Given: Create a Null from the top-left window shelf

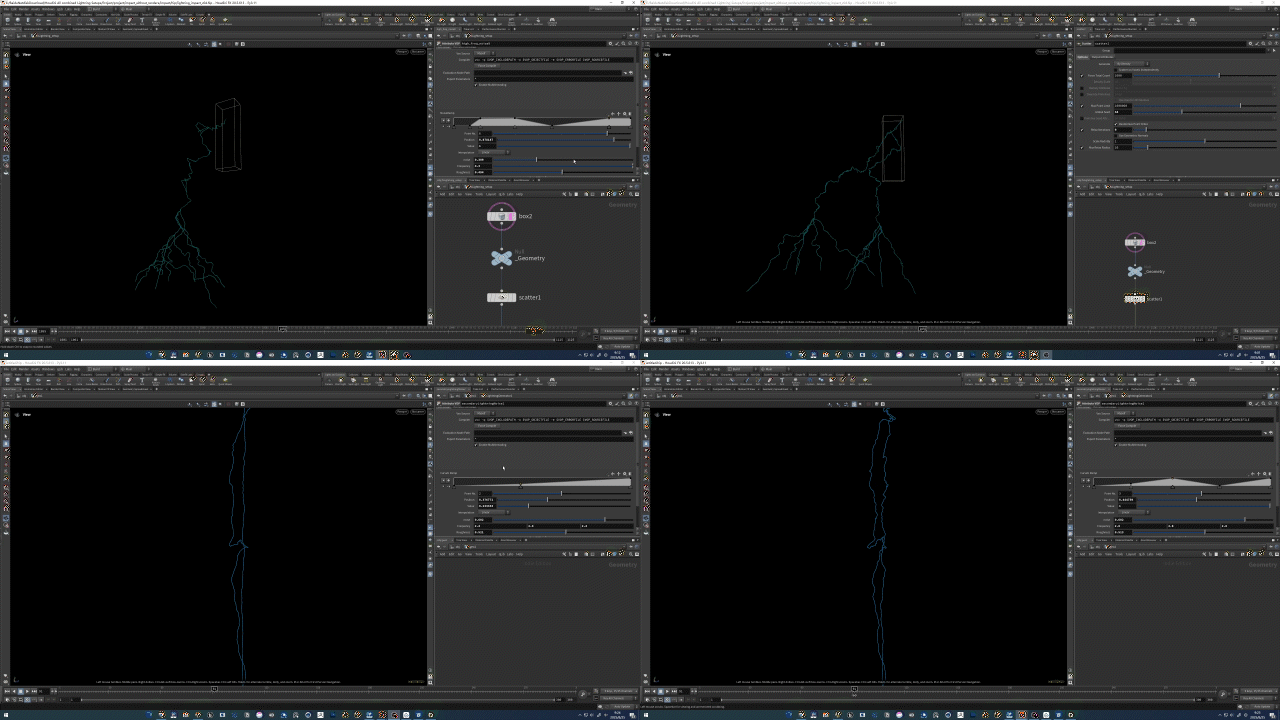Looking at the screenshot, I should click(61, 21).
